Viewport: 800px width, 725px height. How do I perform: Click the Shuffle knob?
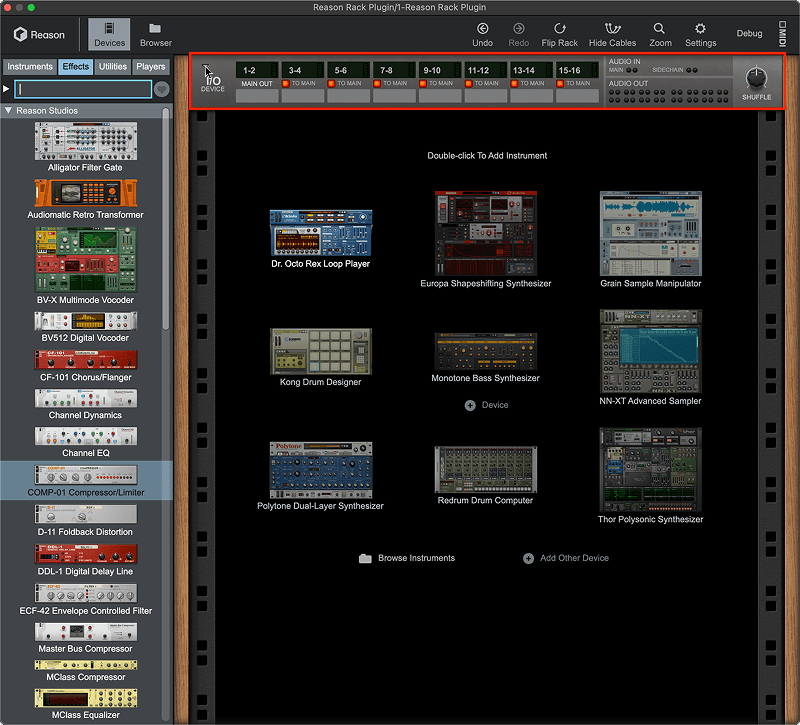pos(756,78)
